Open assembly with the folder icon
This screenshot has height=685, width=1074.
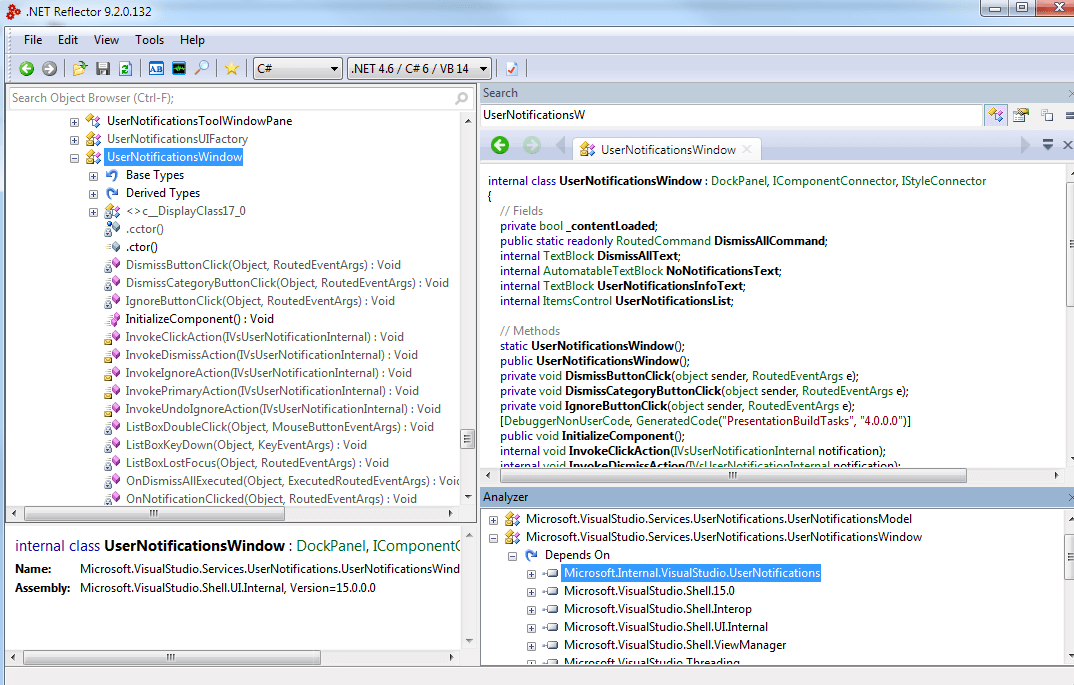80,68
